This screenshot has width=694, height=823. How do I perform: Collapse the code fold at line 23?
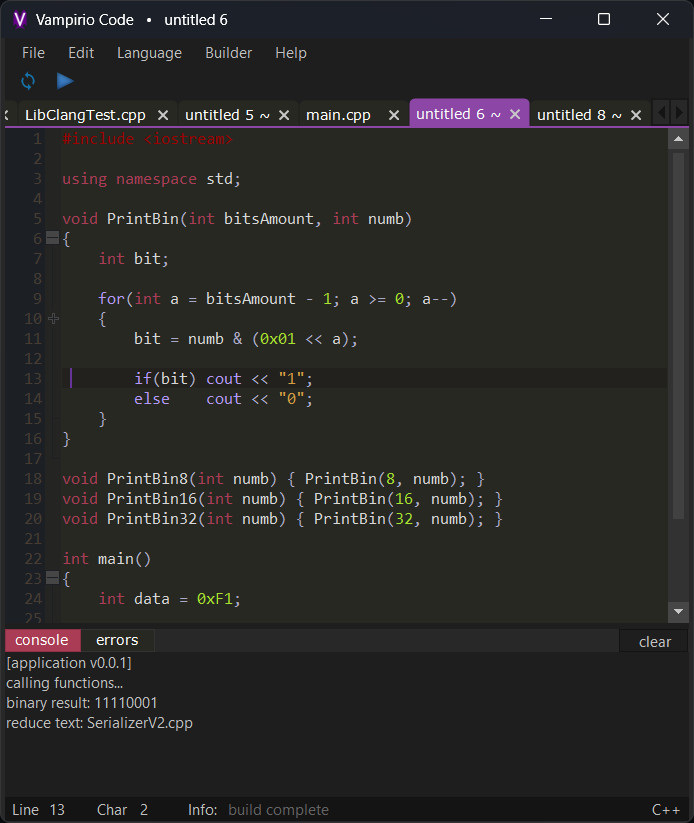click(x=52, y=578)
